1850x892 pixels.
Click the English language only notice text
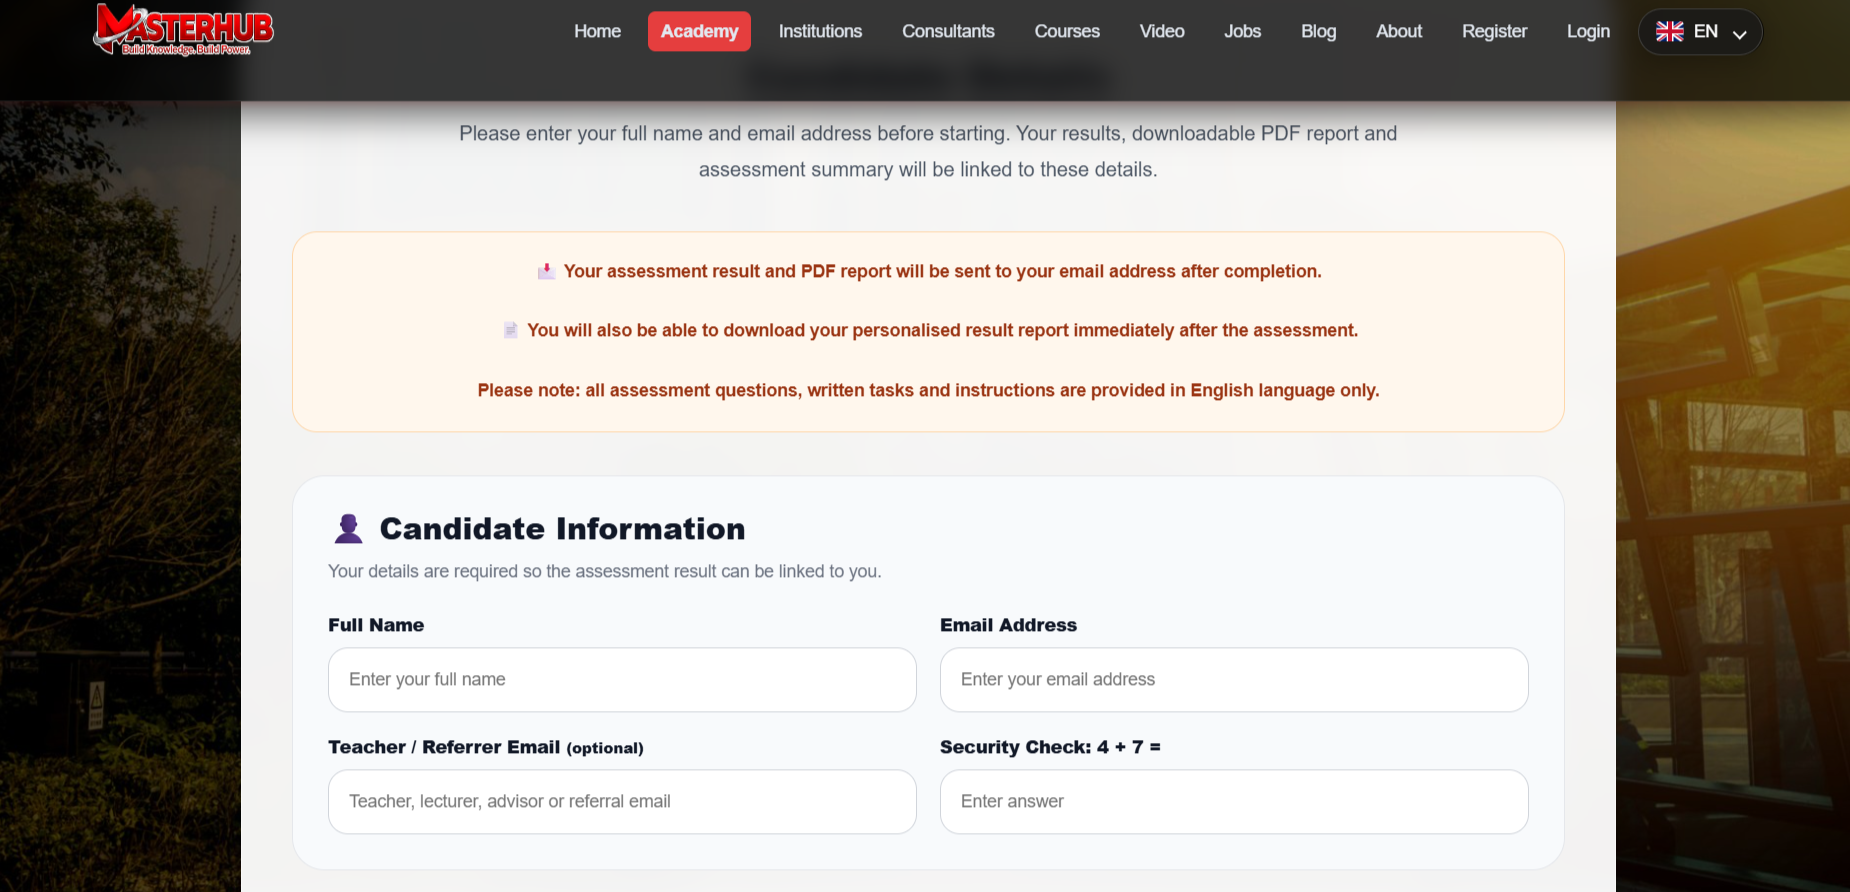tap(928, 390)
